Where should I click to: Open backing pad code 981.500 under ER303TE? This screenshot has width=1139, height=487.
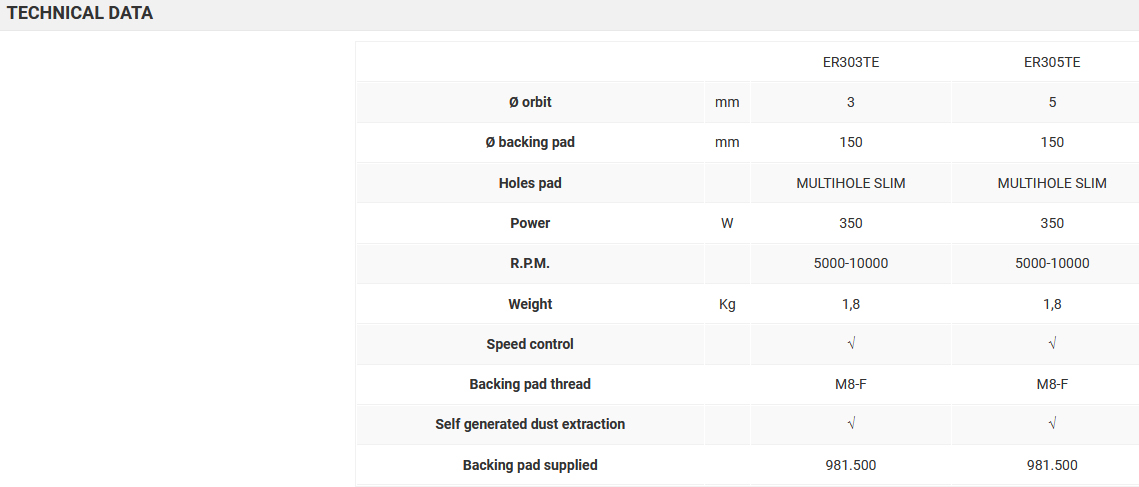pyautogui.click(x=851, y=465)
